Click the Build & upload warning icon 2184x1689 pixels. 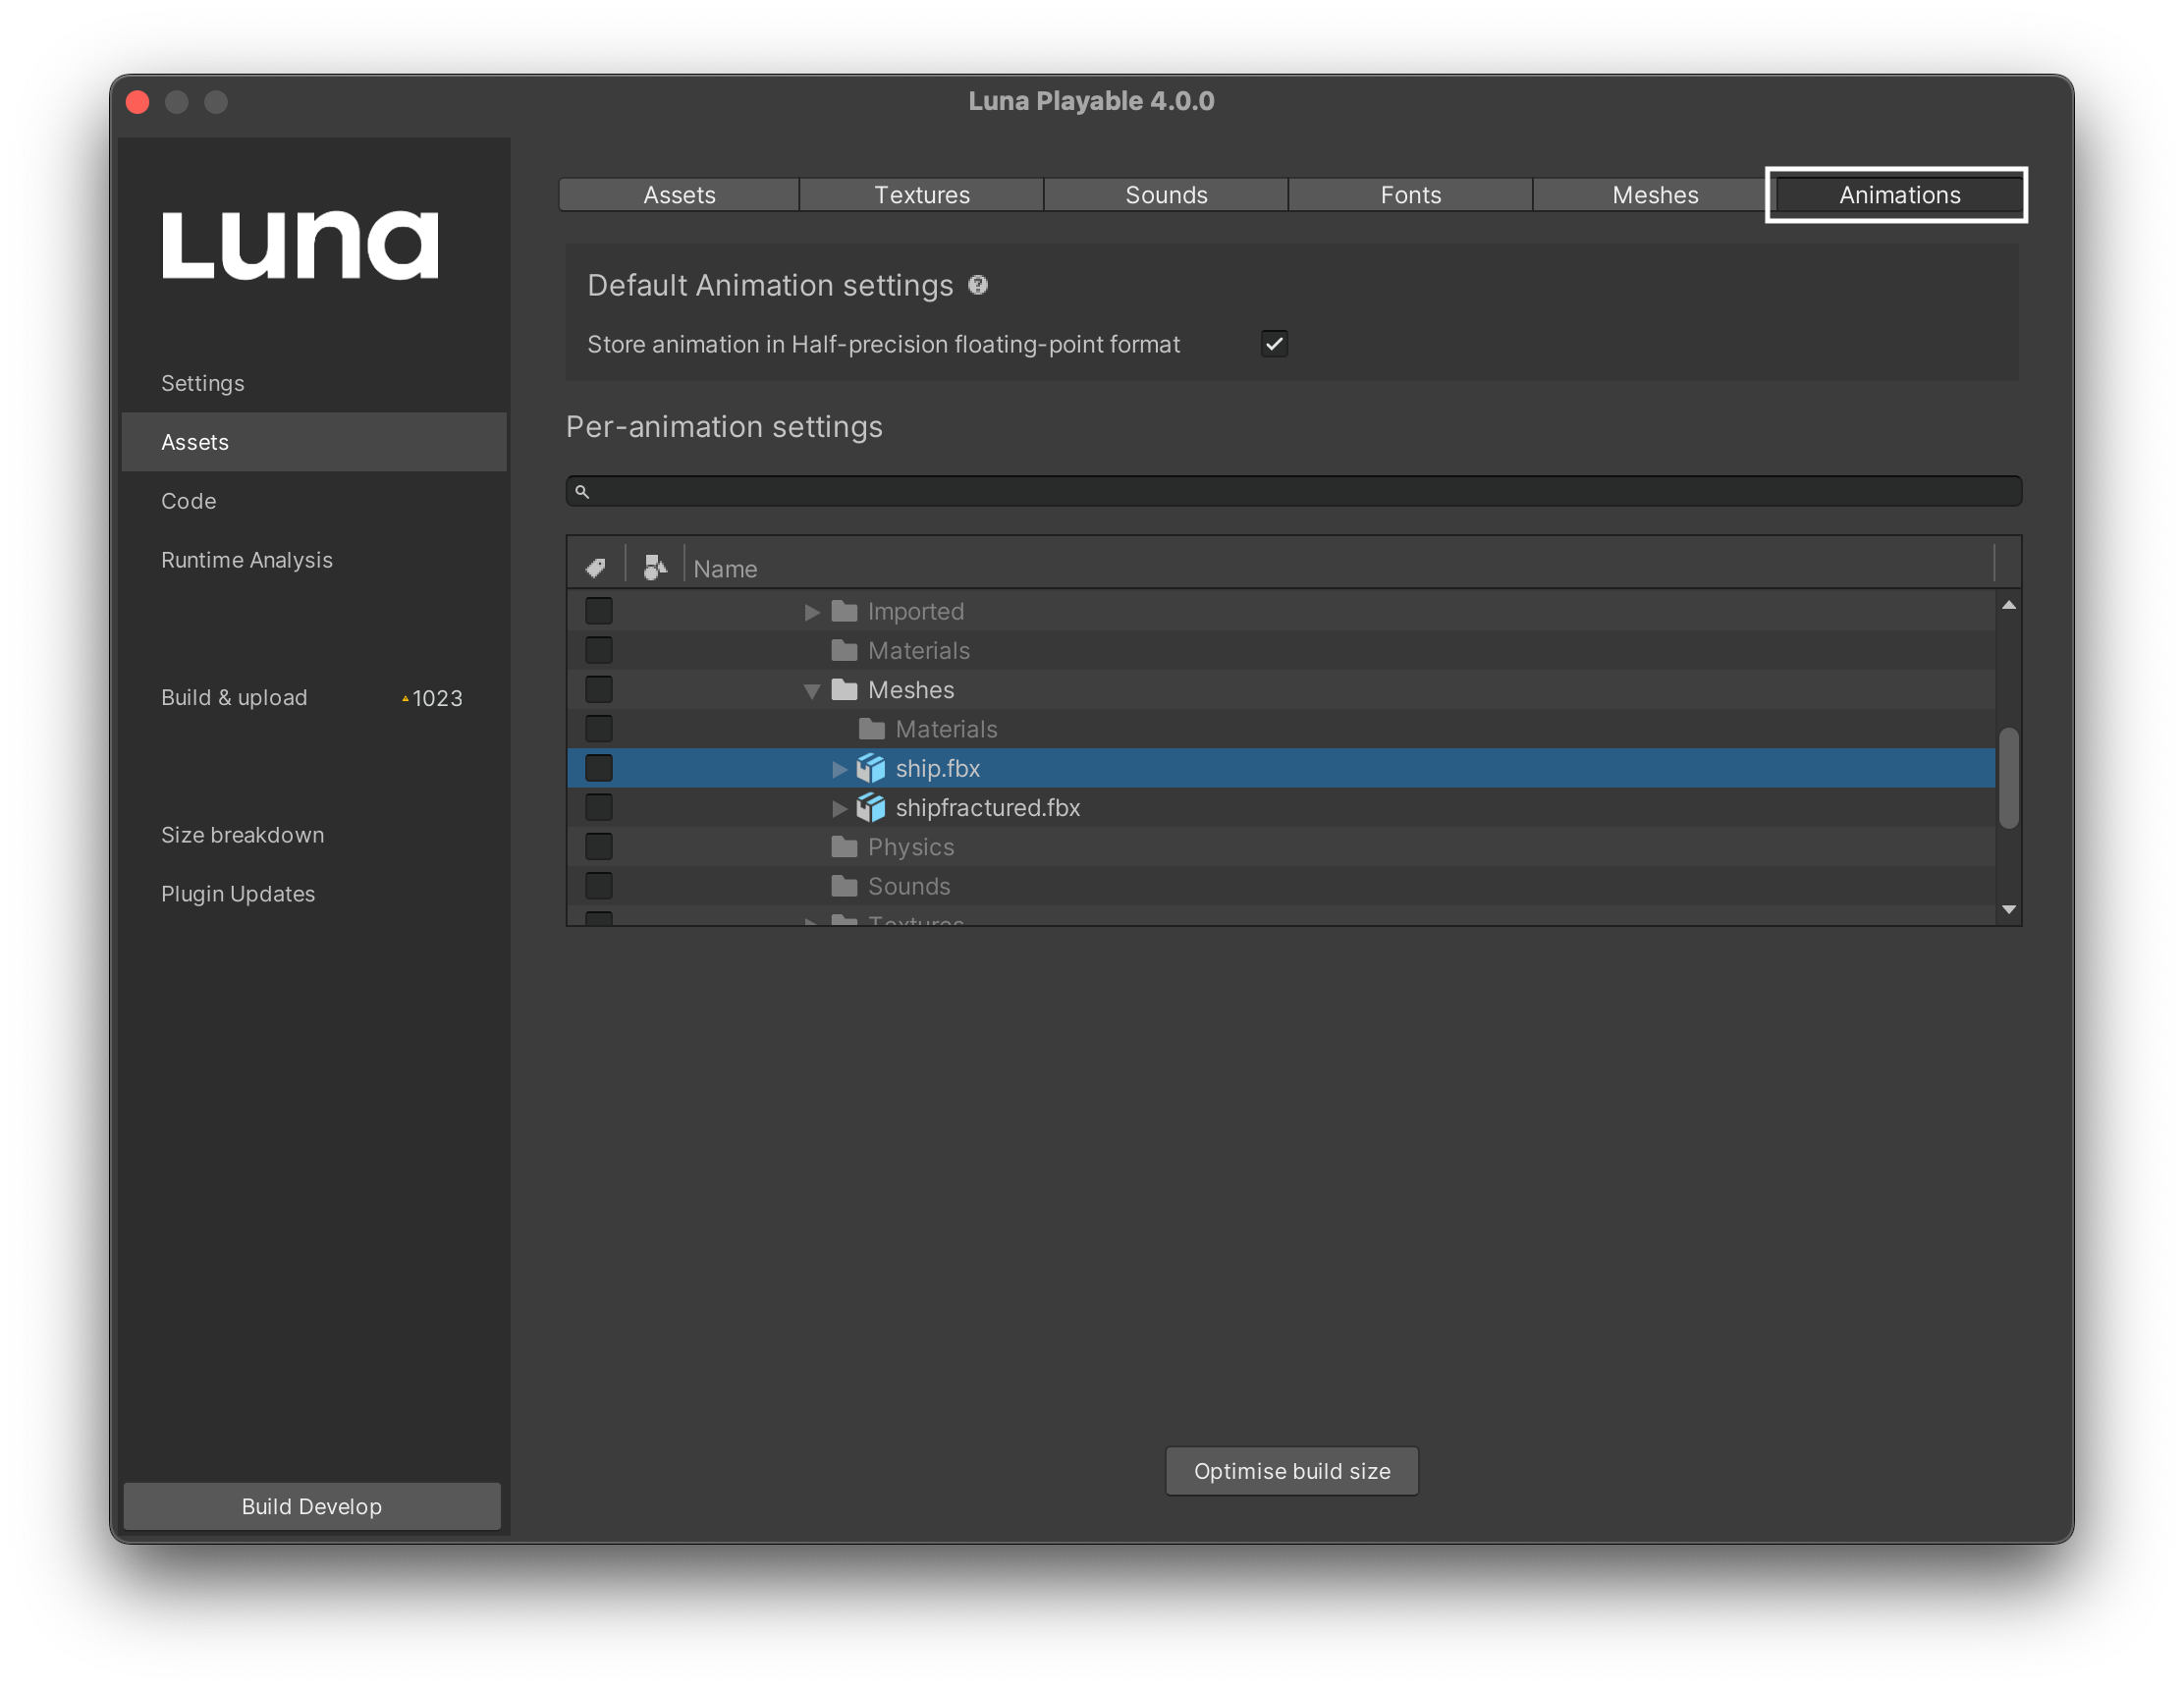(405, 699)
